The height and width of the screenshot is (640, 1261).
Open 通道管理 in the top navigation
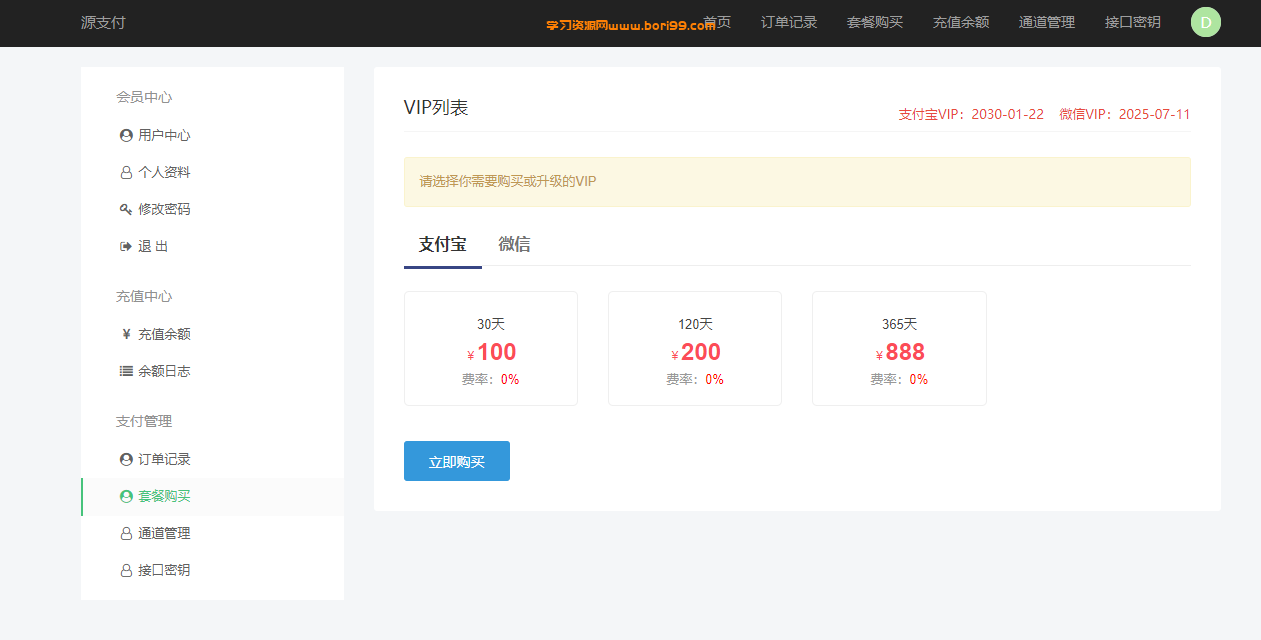click(x=1047, y=22)
